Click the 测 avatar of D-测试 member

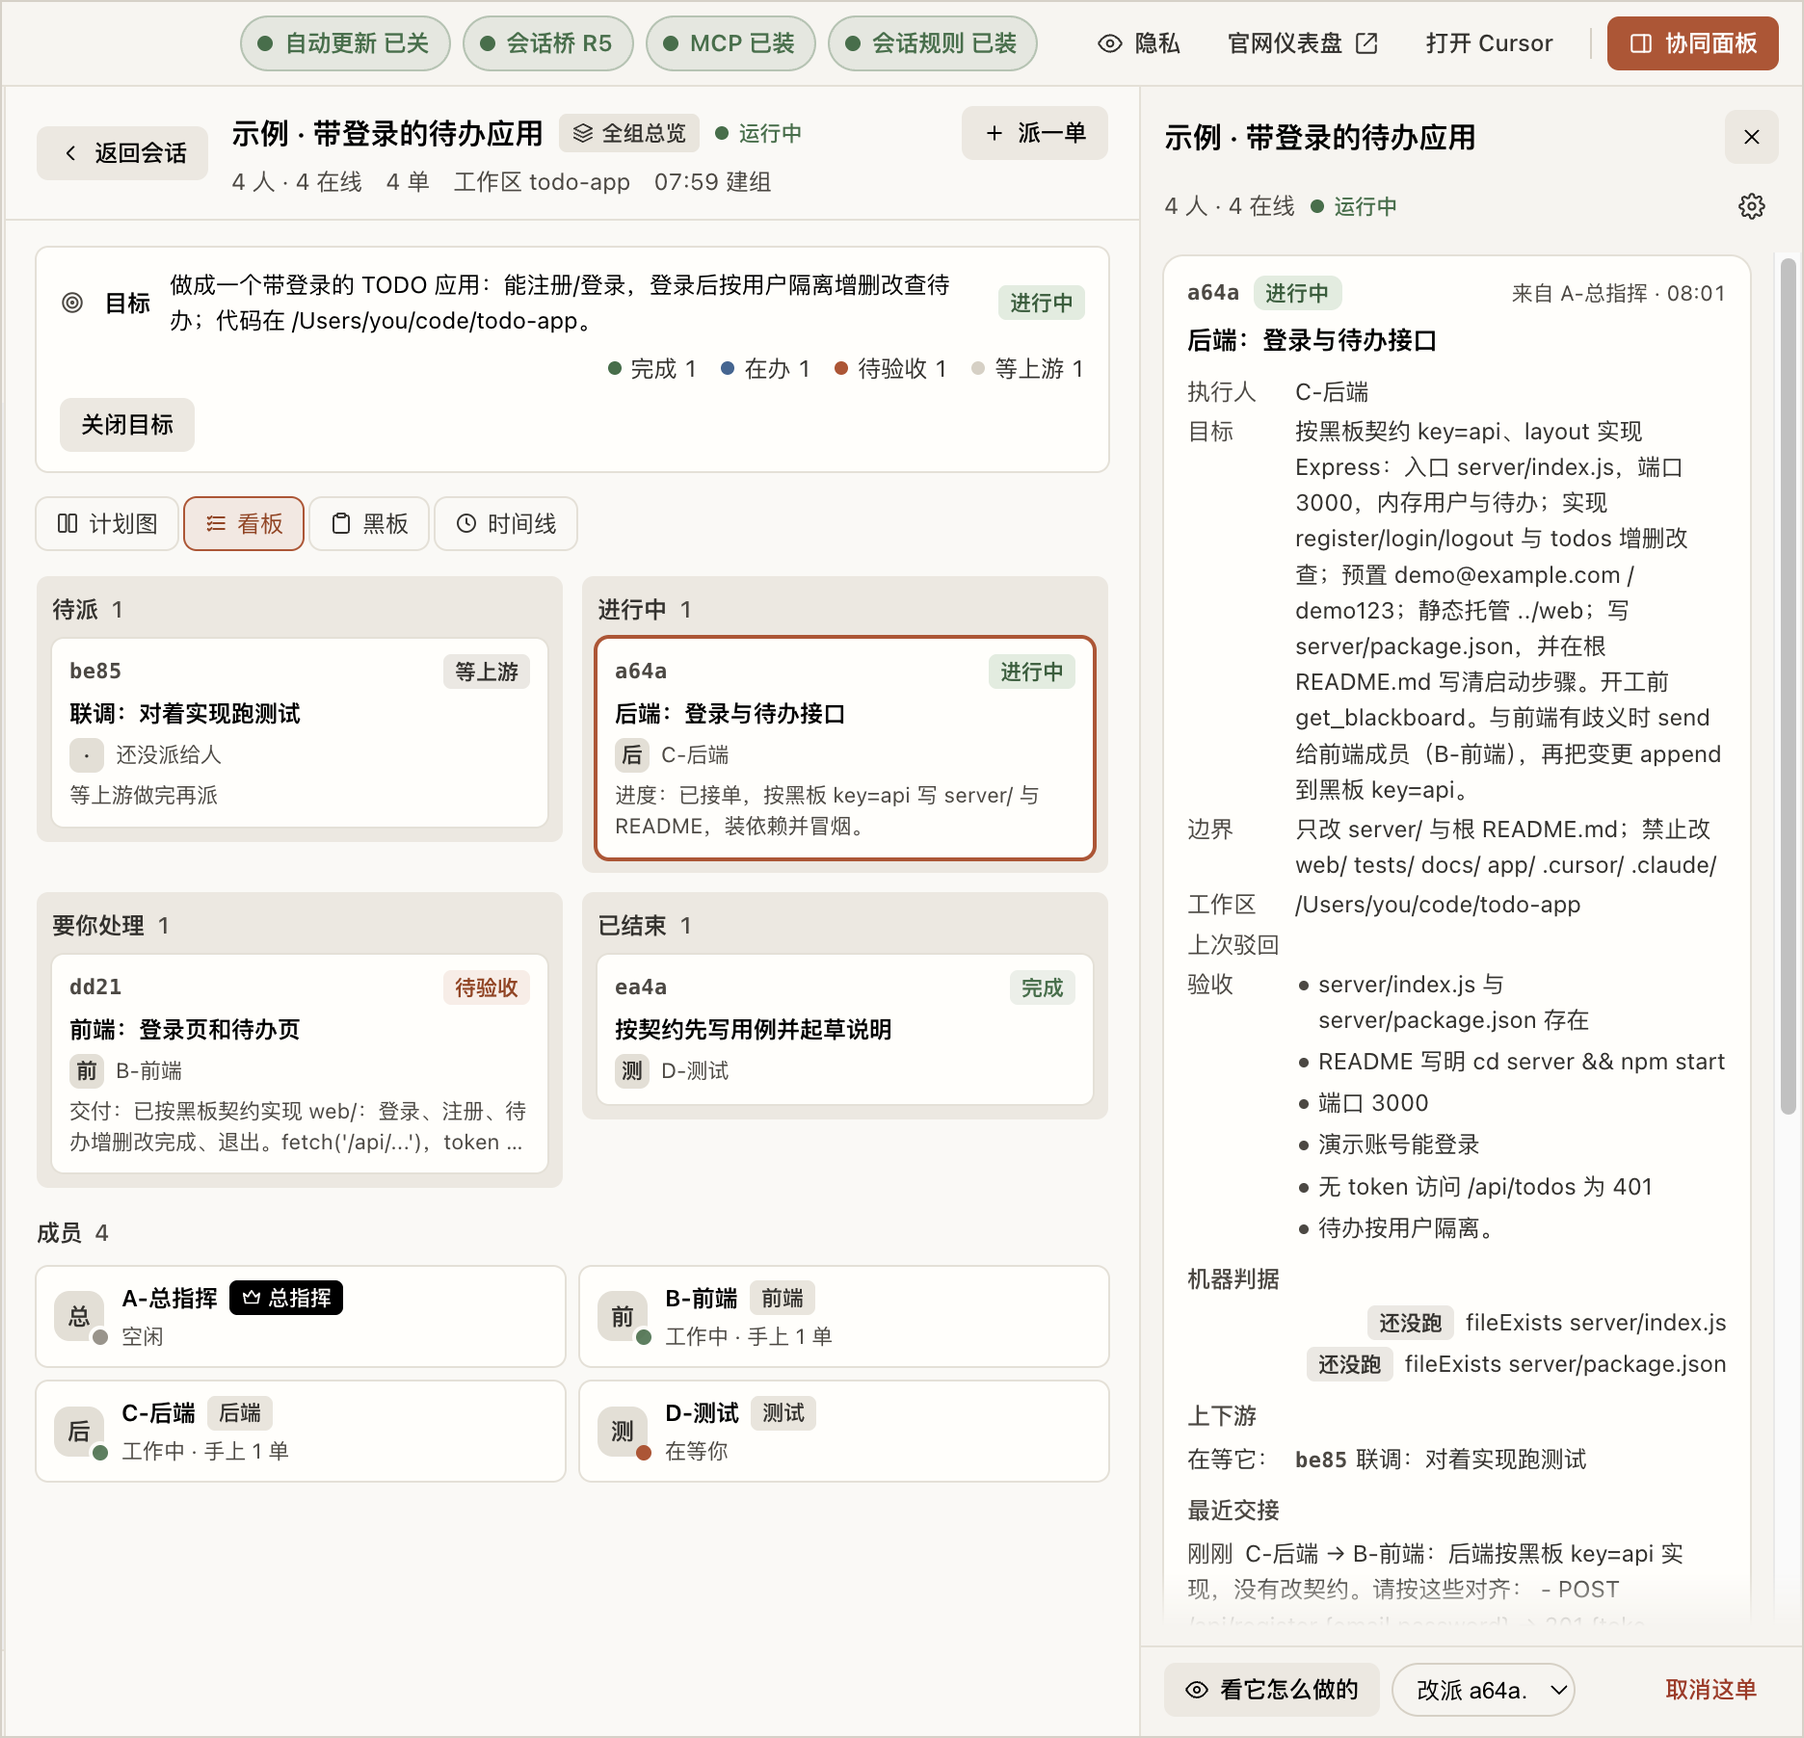tap(622, 1431)
